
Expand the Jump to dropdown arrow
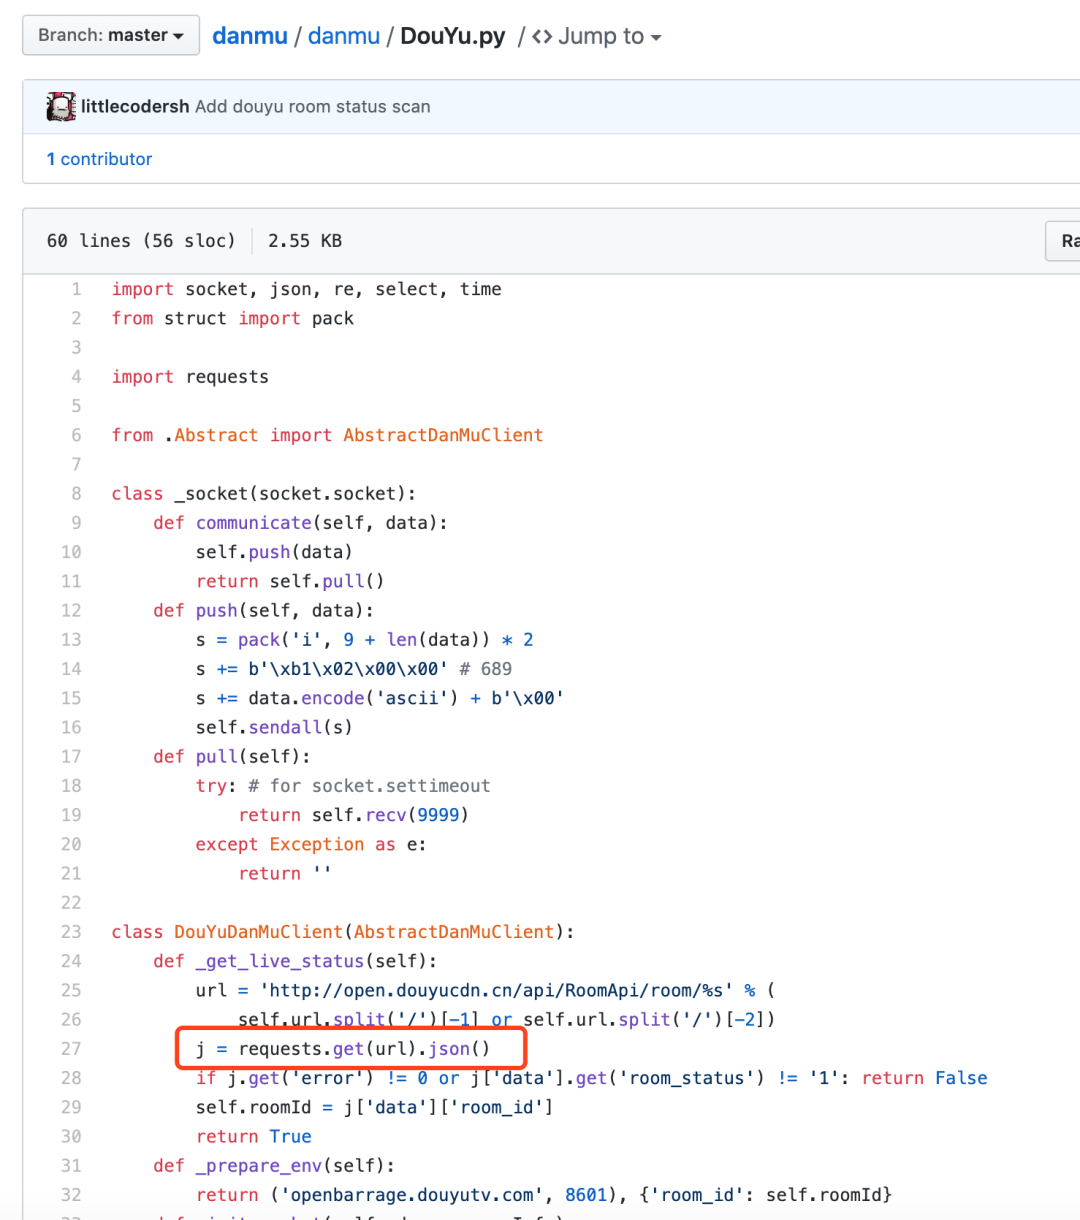coord(656,38)
